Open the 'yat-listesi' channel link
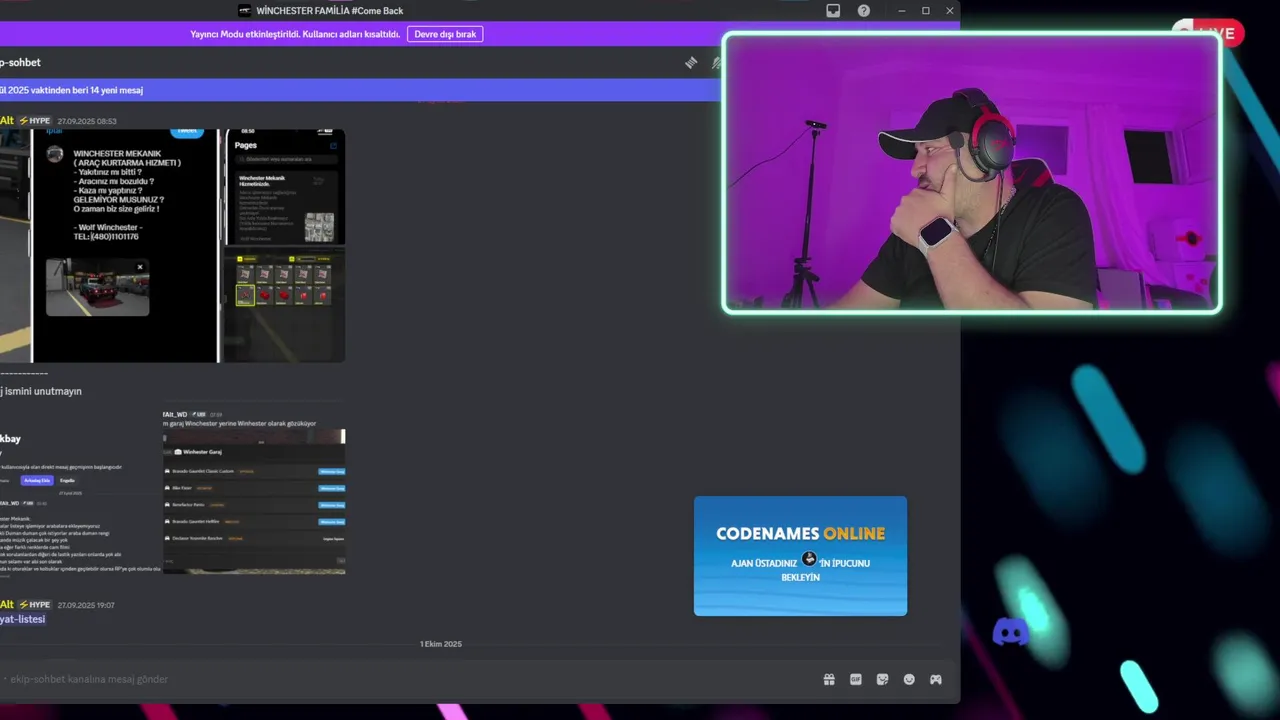This screenshot has height=720, width=1280. 23,619
